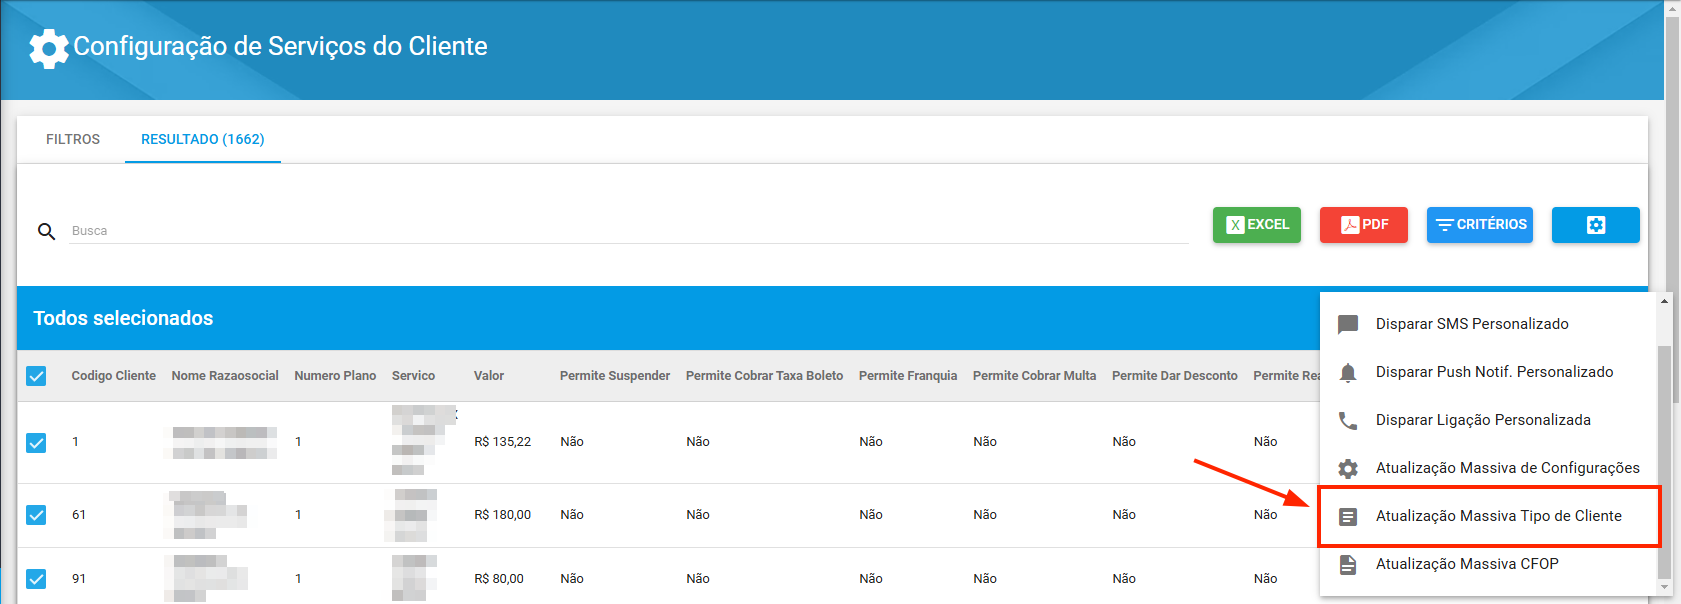Click the SMS chat bubble icon
The image size is (1681, 604).
coord(1348,324)
